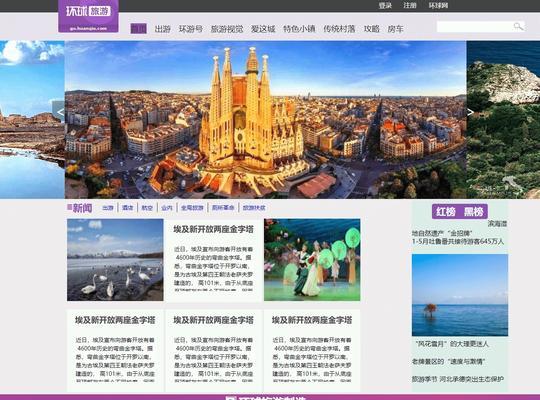The width and height of the screenshot is (540, 400).
Task: Open the 登录 login link
Action: tap(385, 6)
